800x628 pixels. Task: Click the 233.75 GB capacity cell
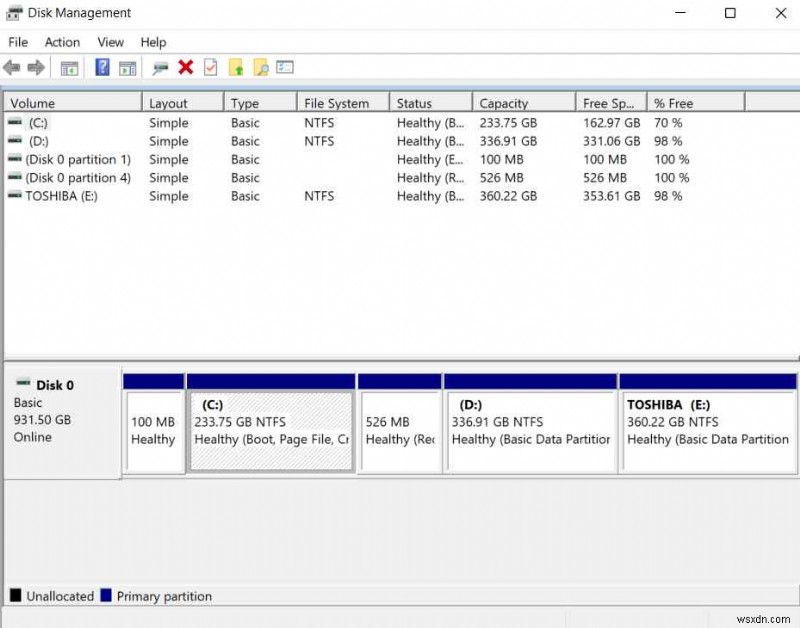pyautogui.click(x=508, y=123)
